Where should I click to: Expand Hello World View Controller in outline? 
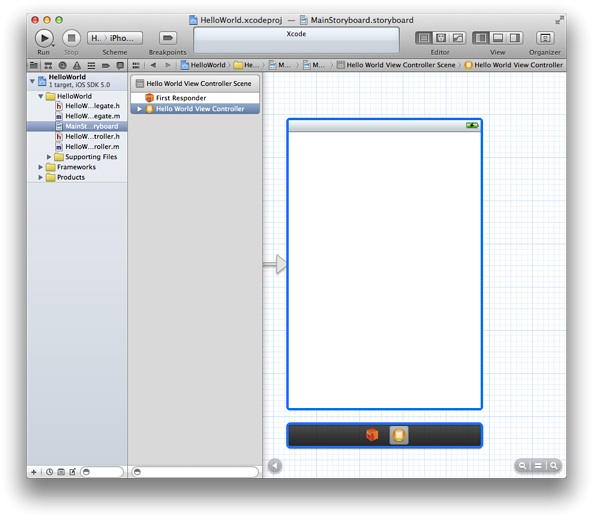139,109
